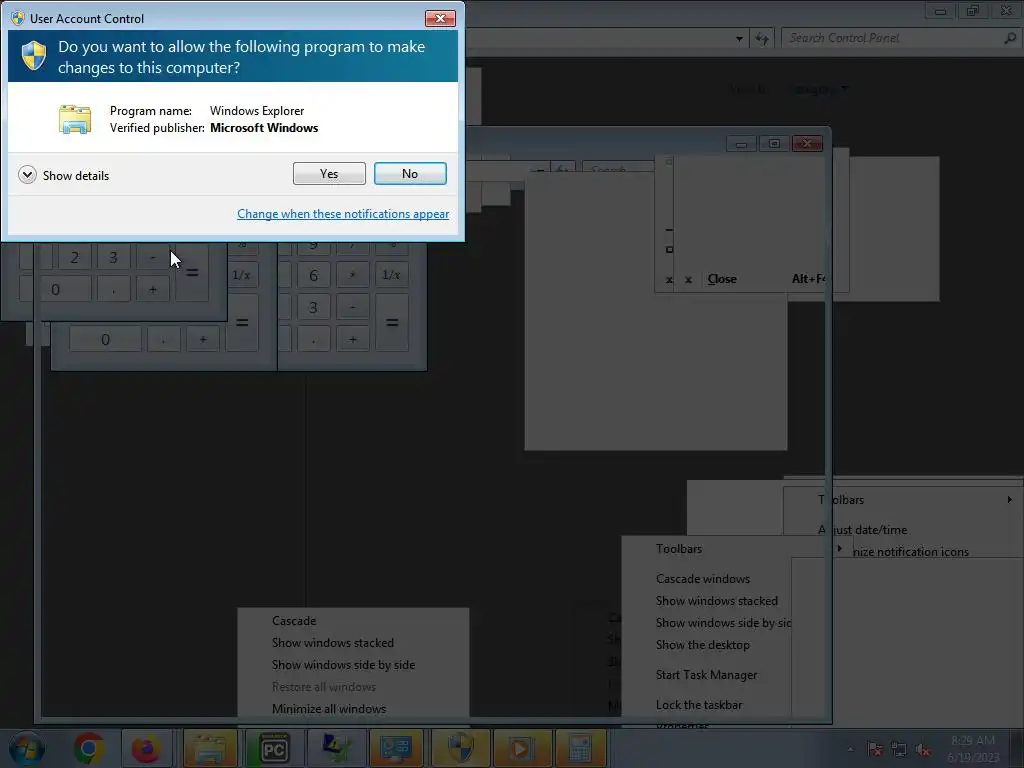Restore down the Control Panel window

pos(972,11)
